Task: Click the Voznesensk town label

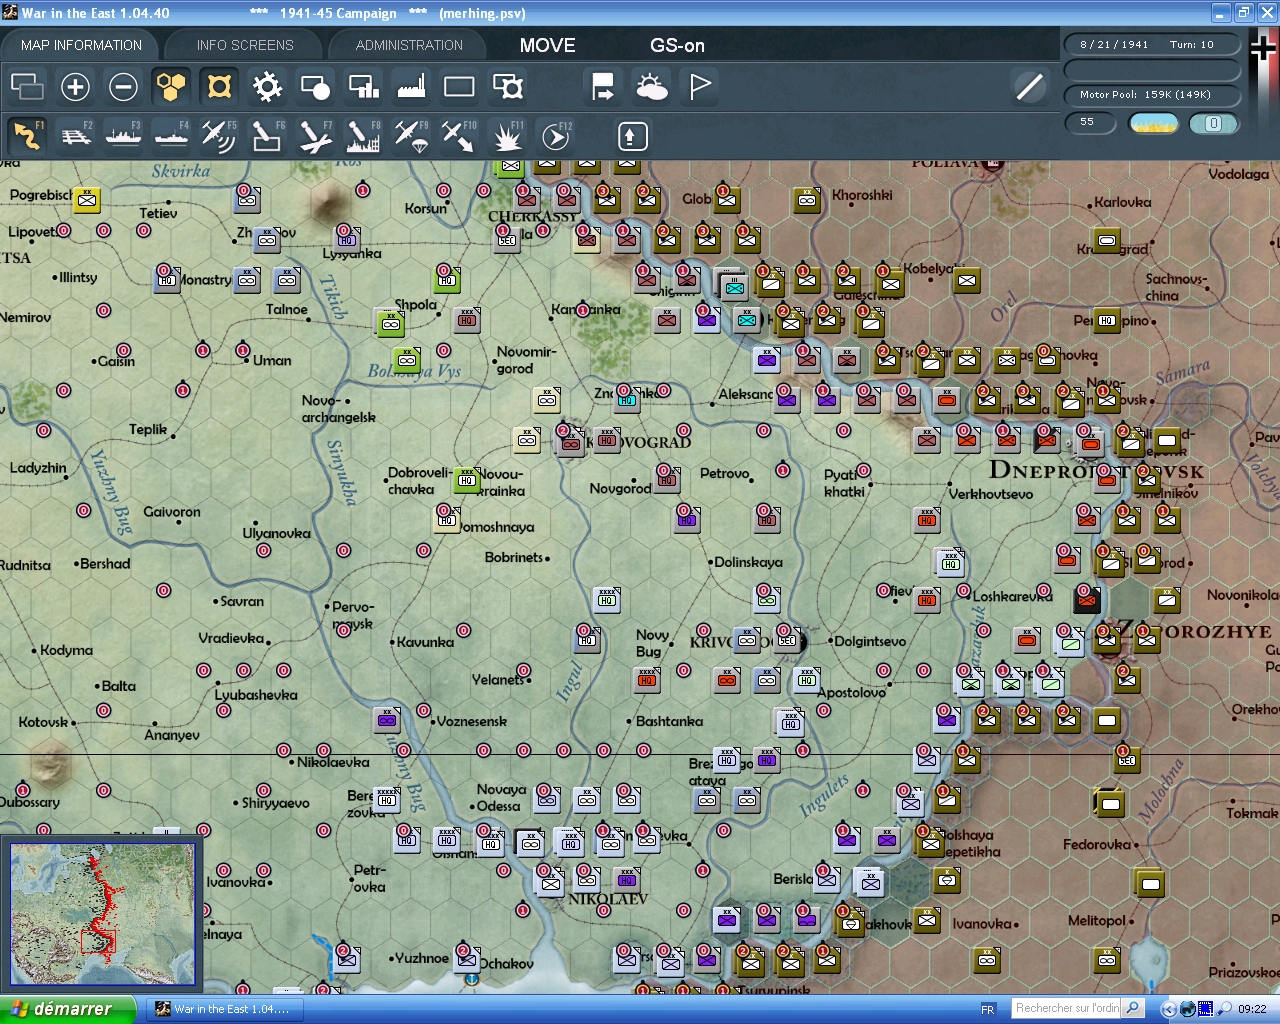Action: (470, 721)
